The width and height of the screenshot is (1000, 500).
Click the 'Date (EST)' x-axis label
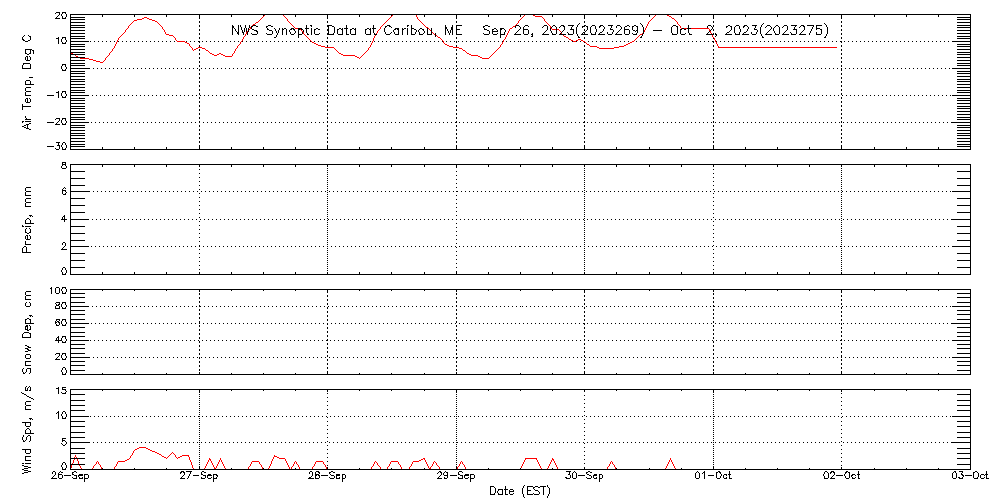[520, 491]
